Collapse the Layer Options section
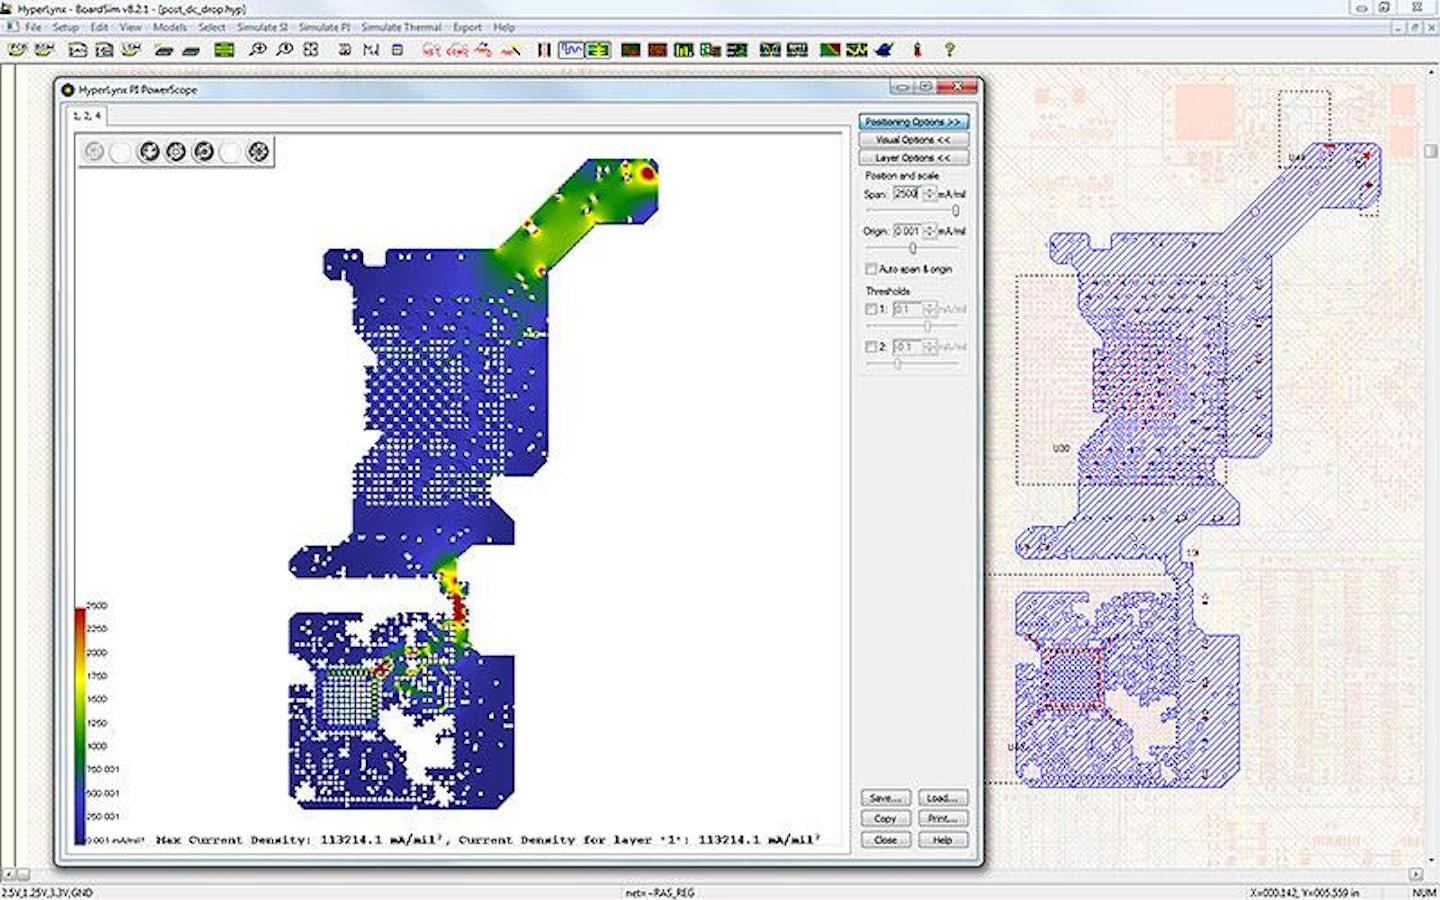 coord(914,157)
